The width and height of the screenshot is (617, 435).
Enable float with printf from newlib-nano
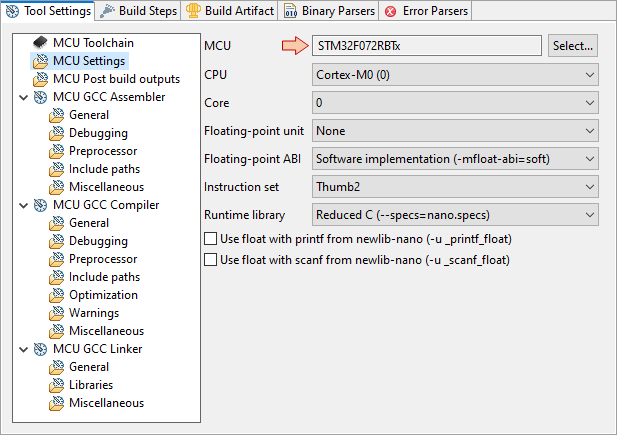211,239
